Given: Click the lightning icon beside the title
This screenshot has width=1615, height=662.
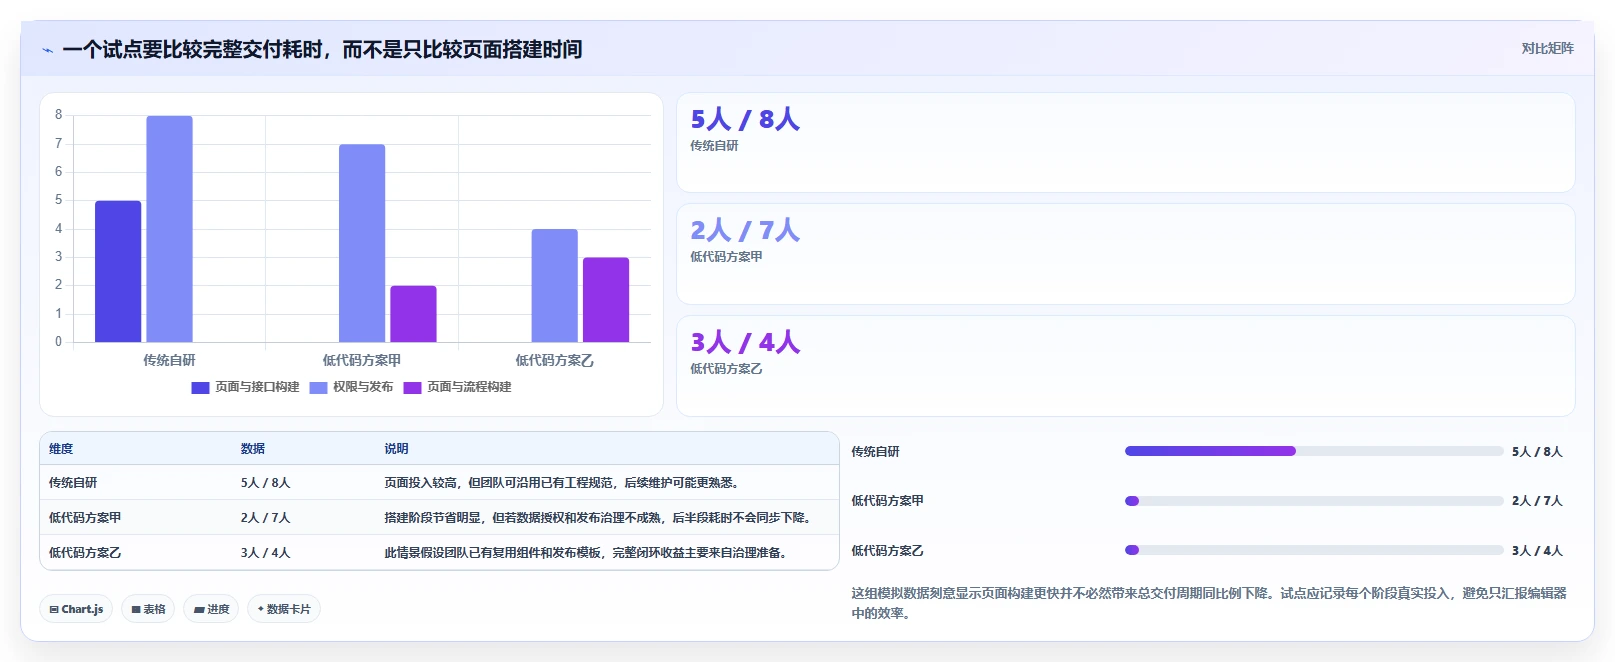Looking at the screenshot, I should (x=47, y=50).
